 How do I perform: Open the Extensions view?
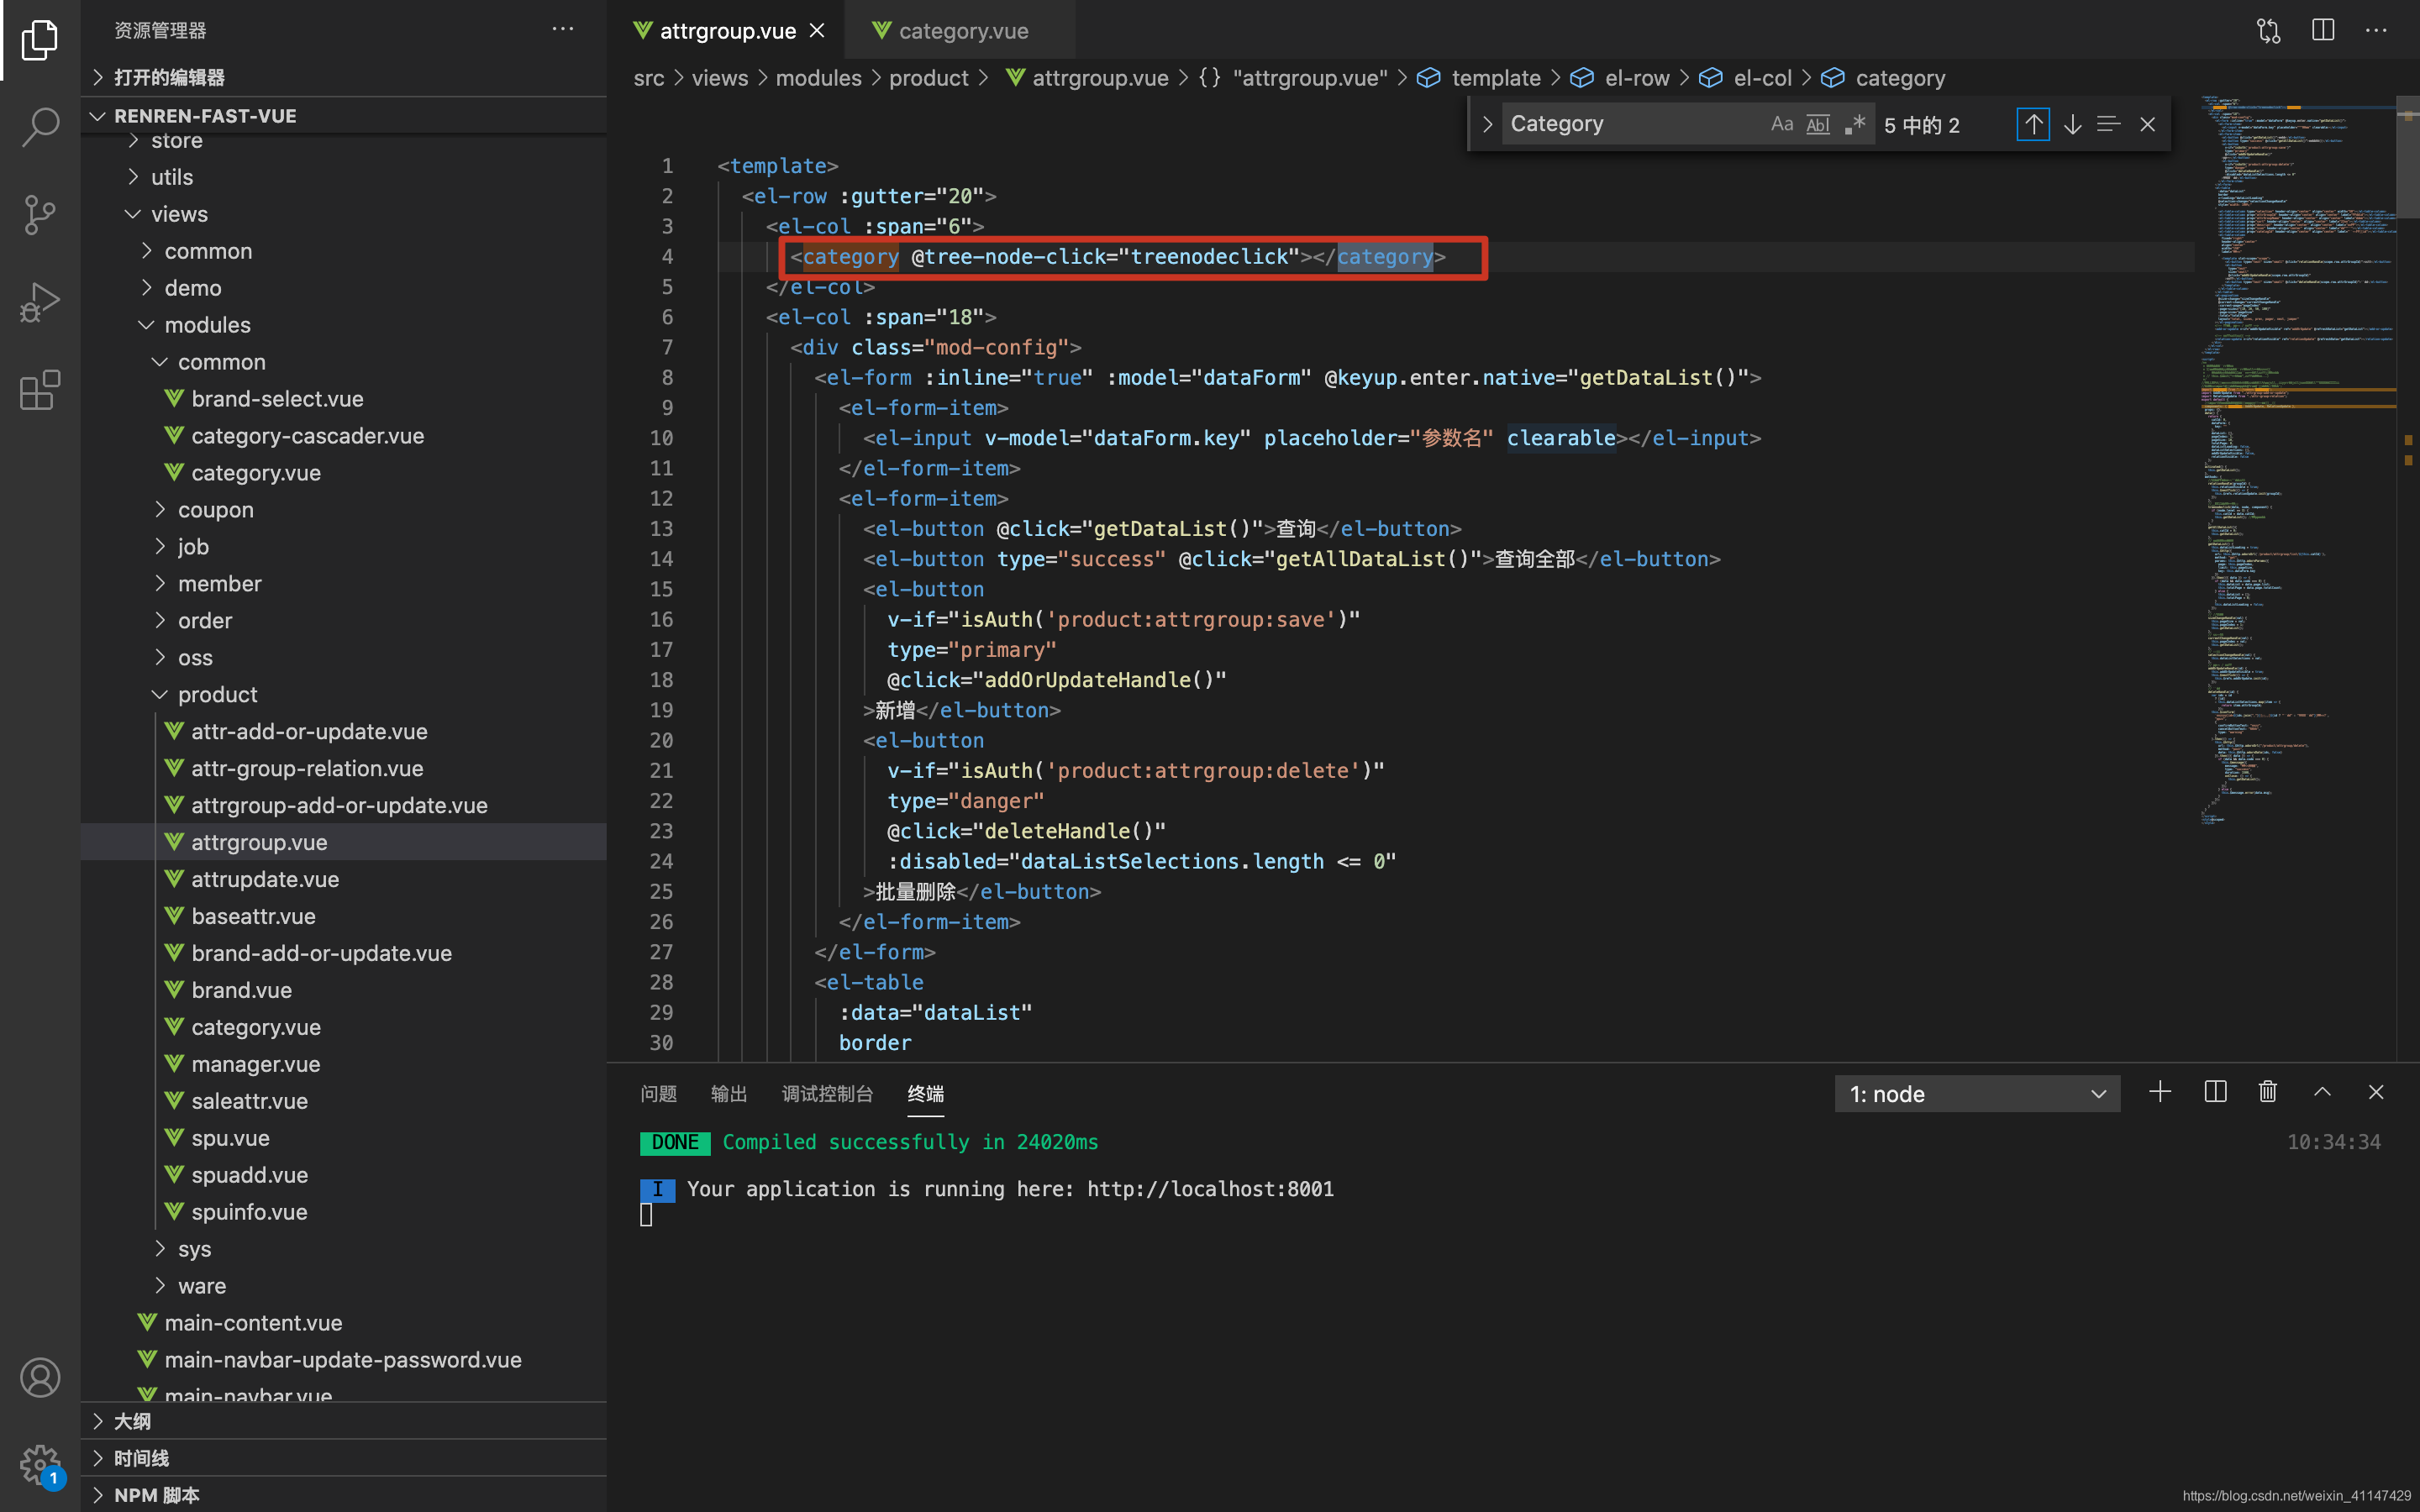pos(40,390)
